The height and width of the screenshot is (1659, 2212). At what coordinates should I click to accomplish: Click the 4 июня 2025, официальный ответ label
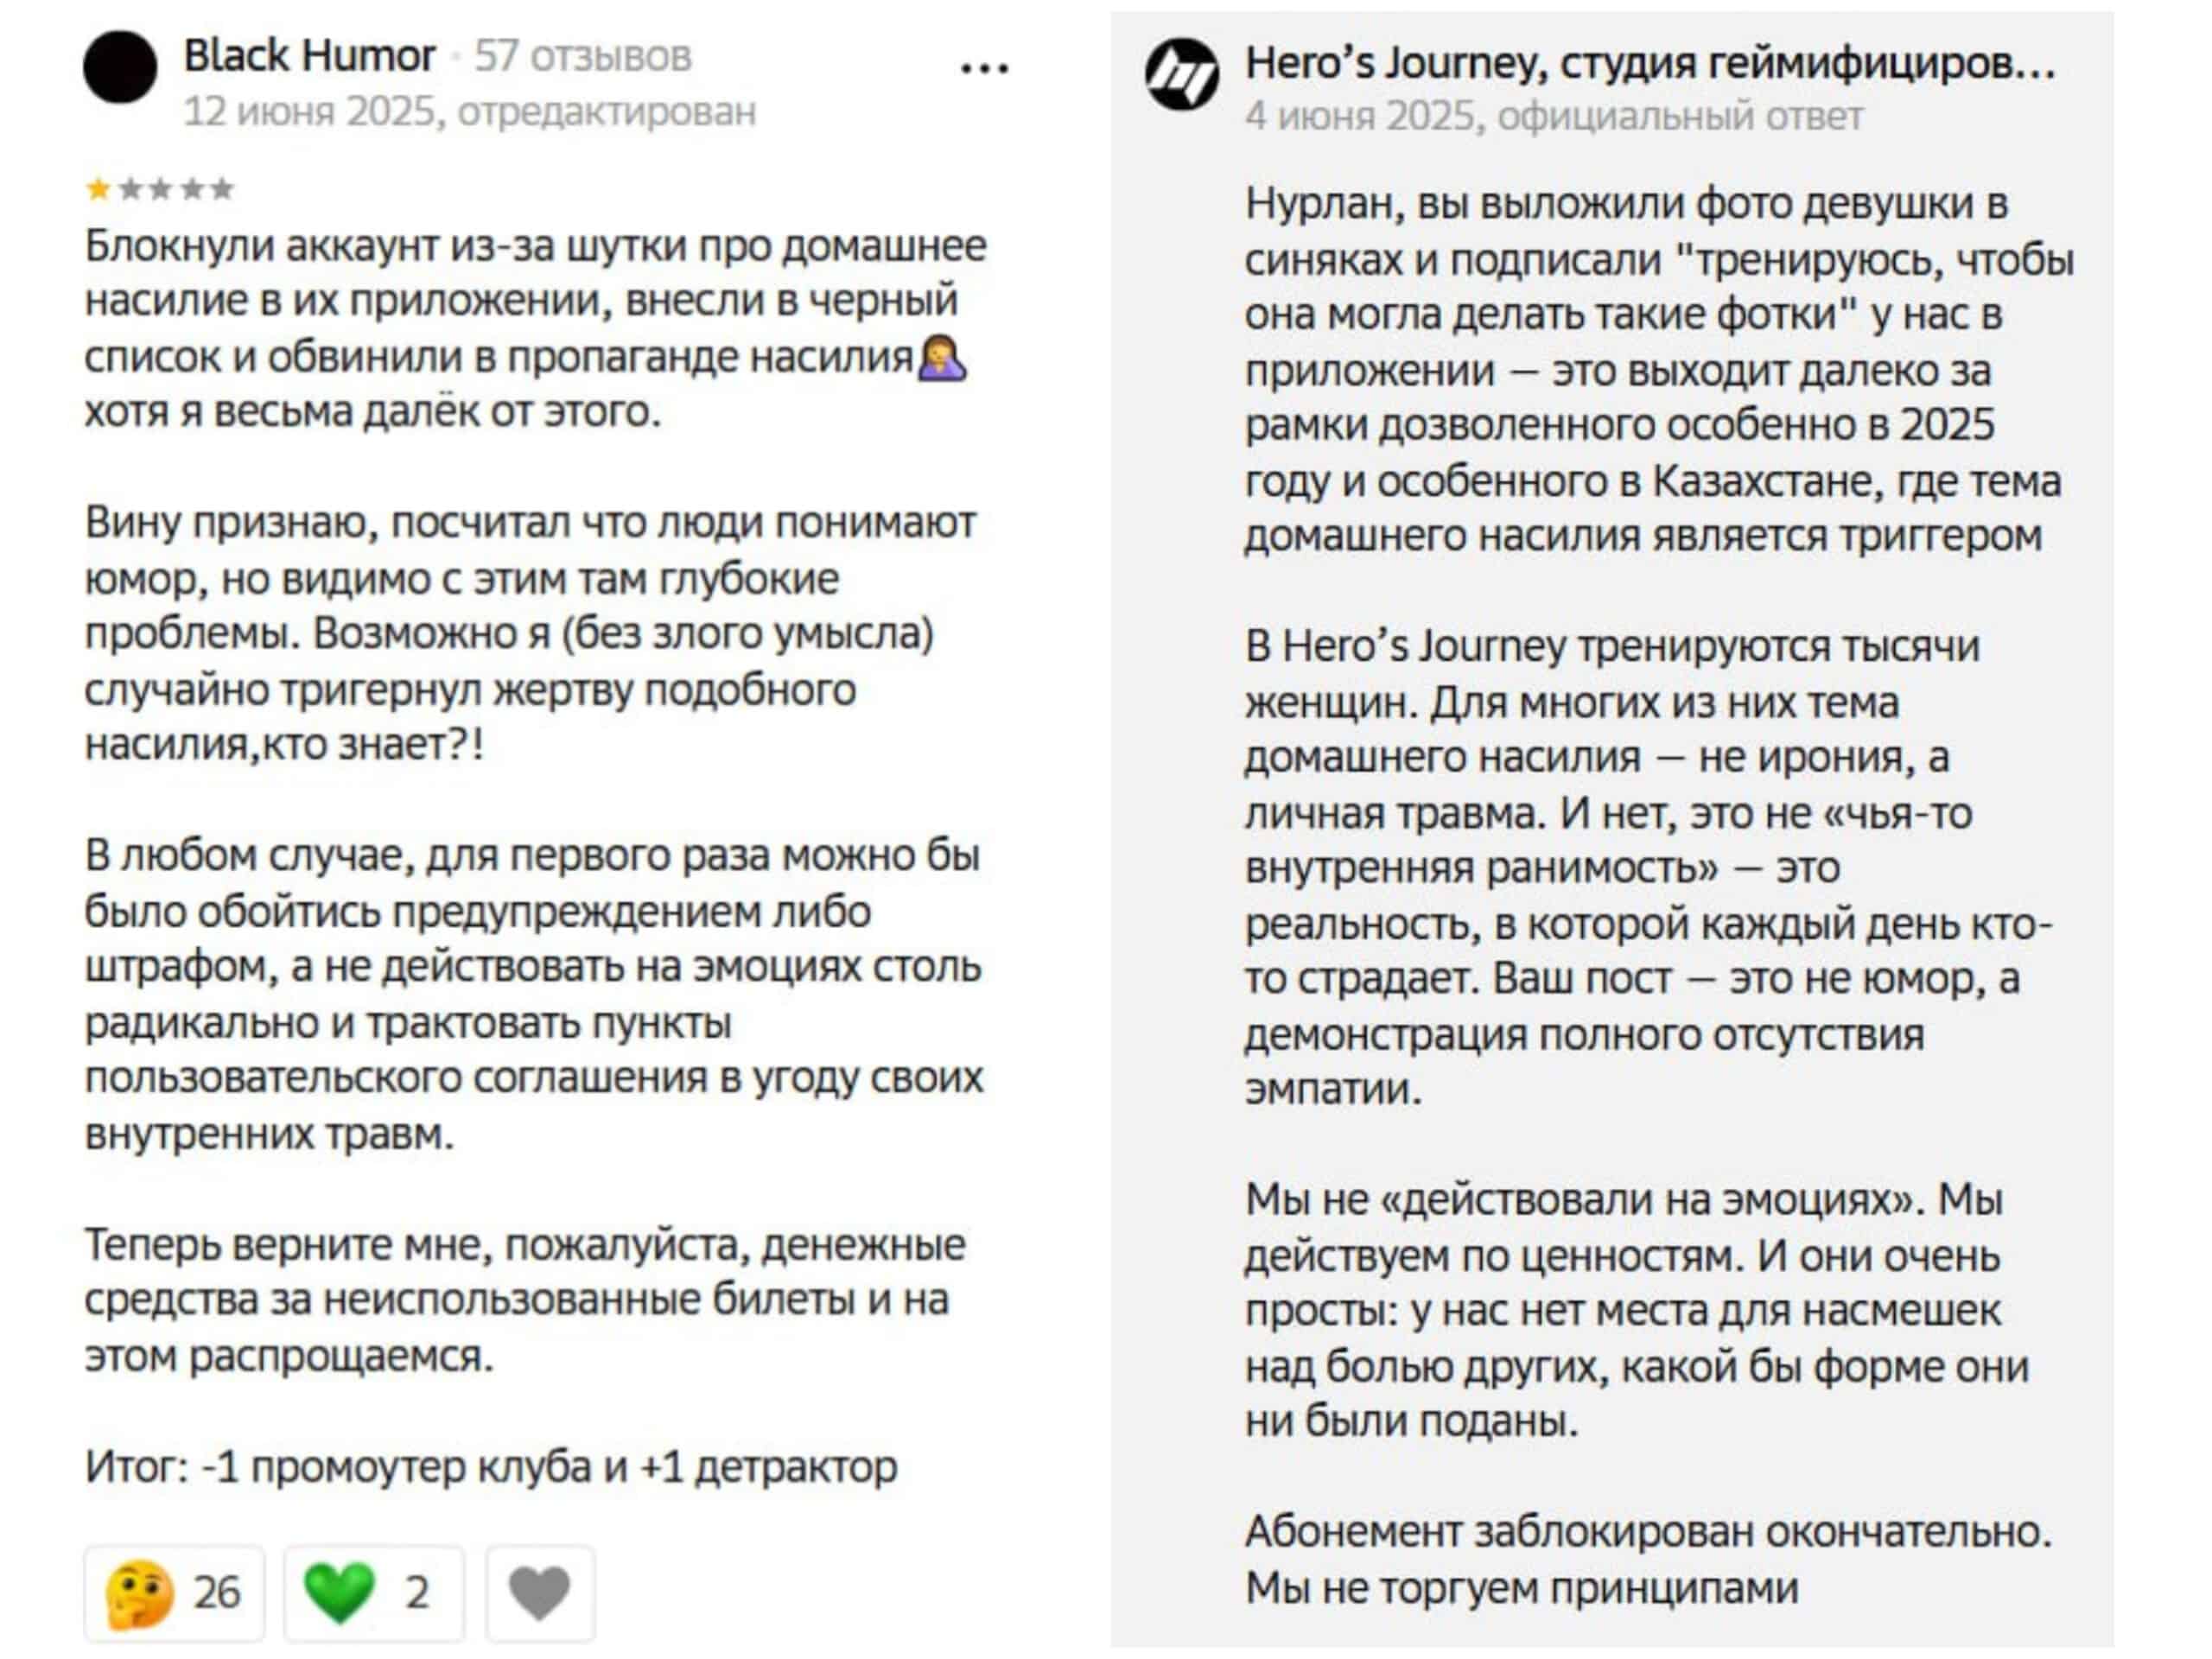pos(1554,116)
